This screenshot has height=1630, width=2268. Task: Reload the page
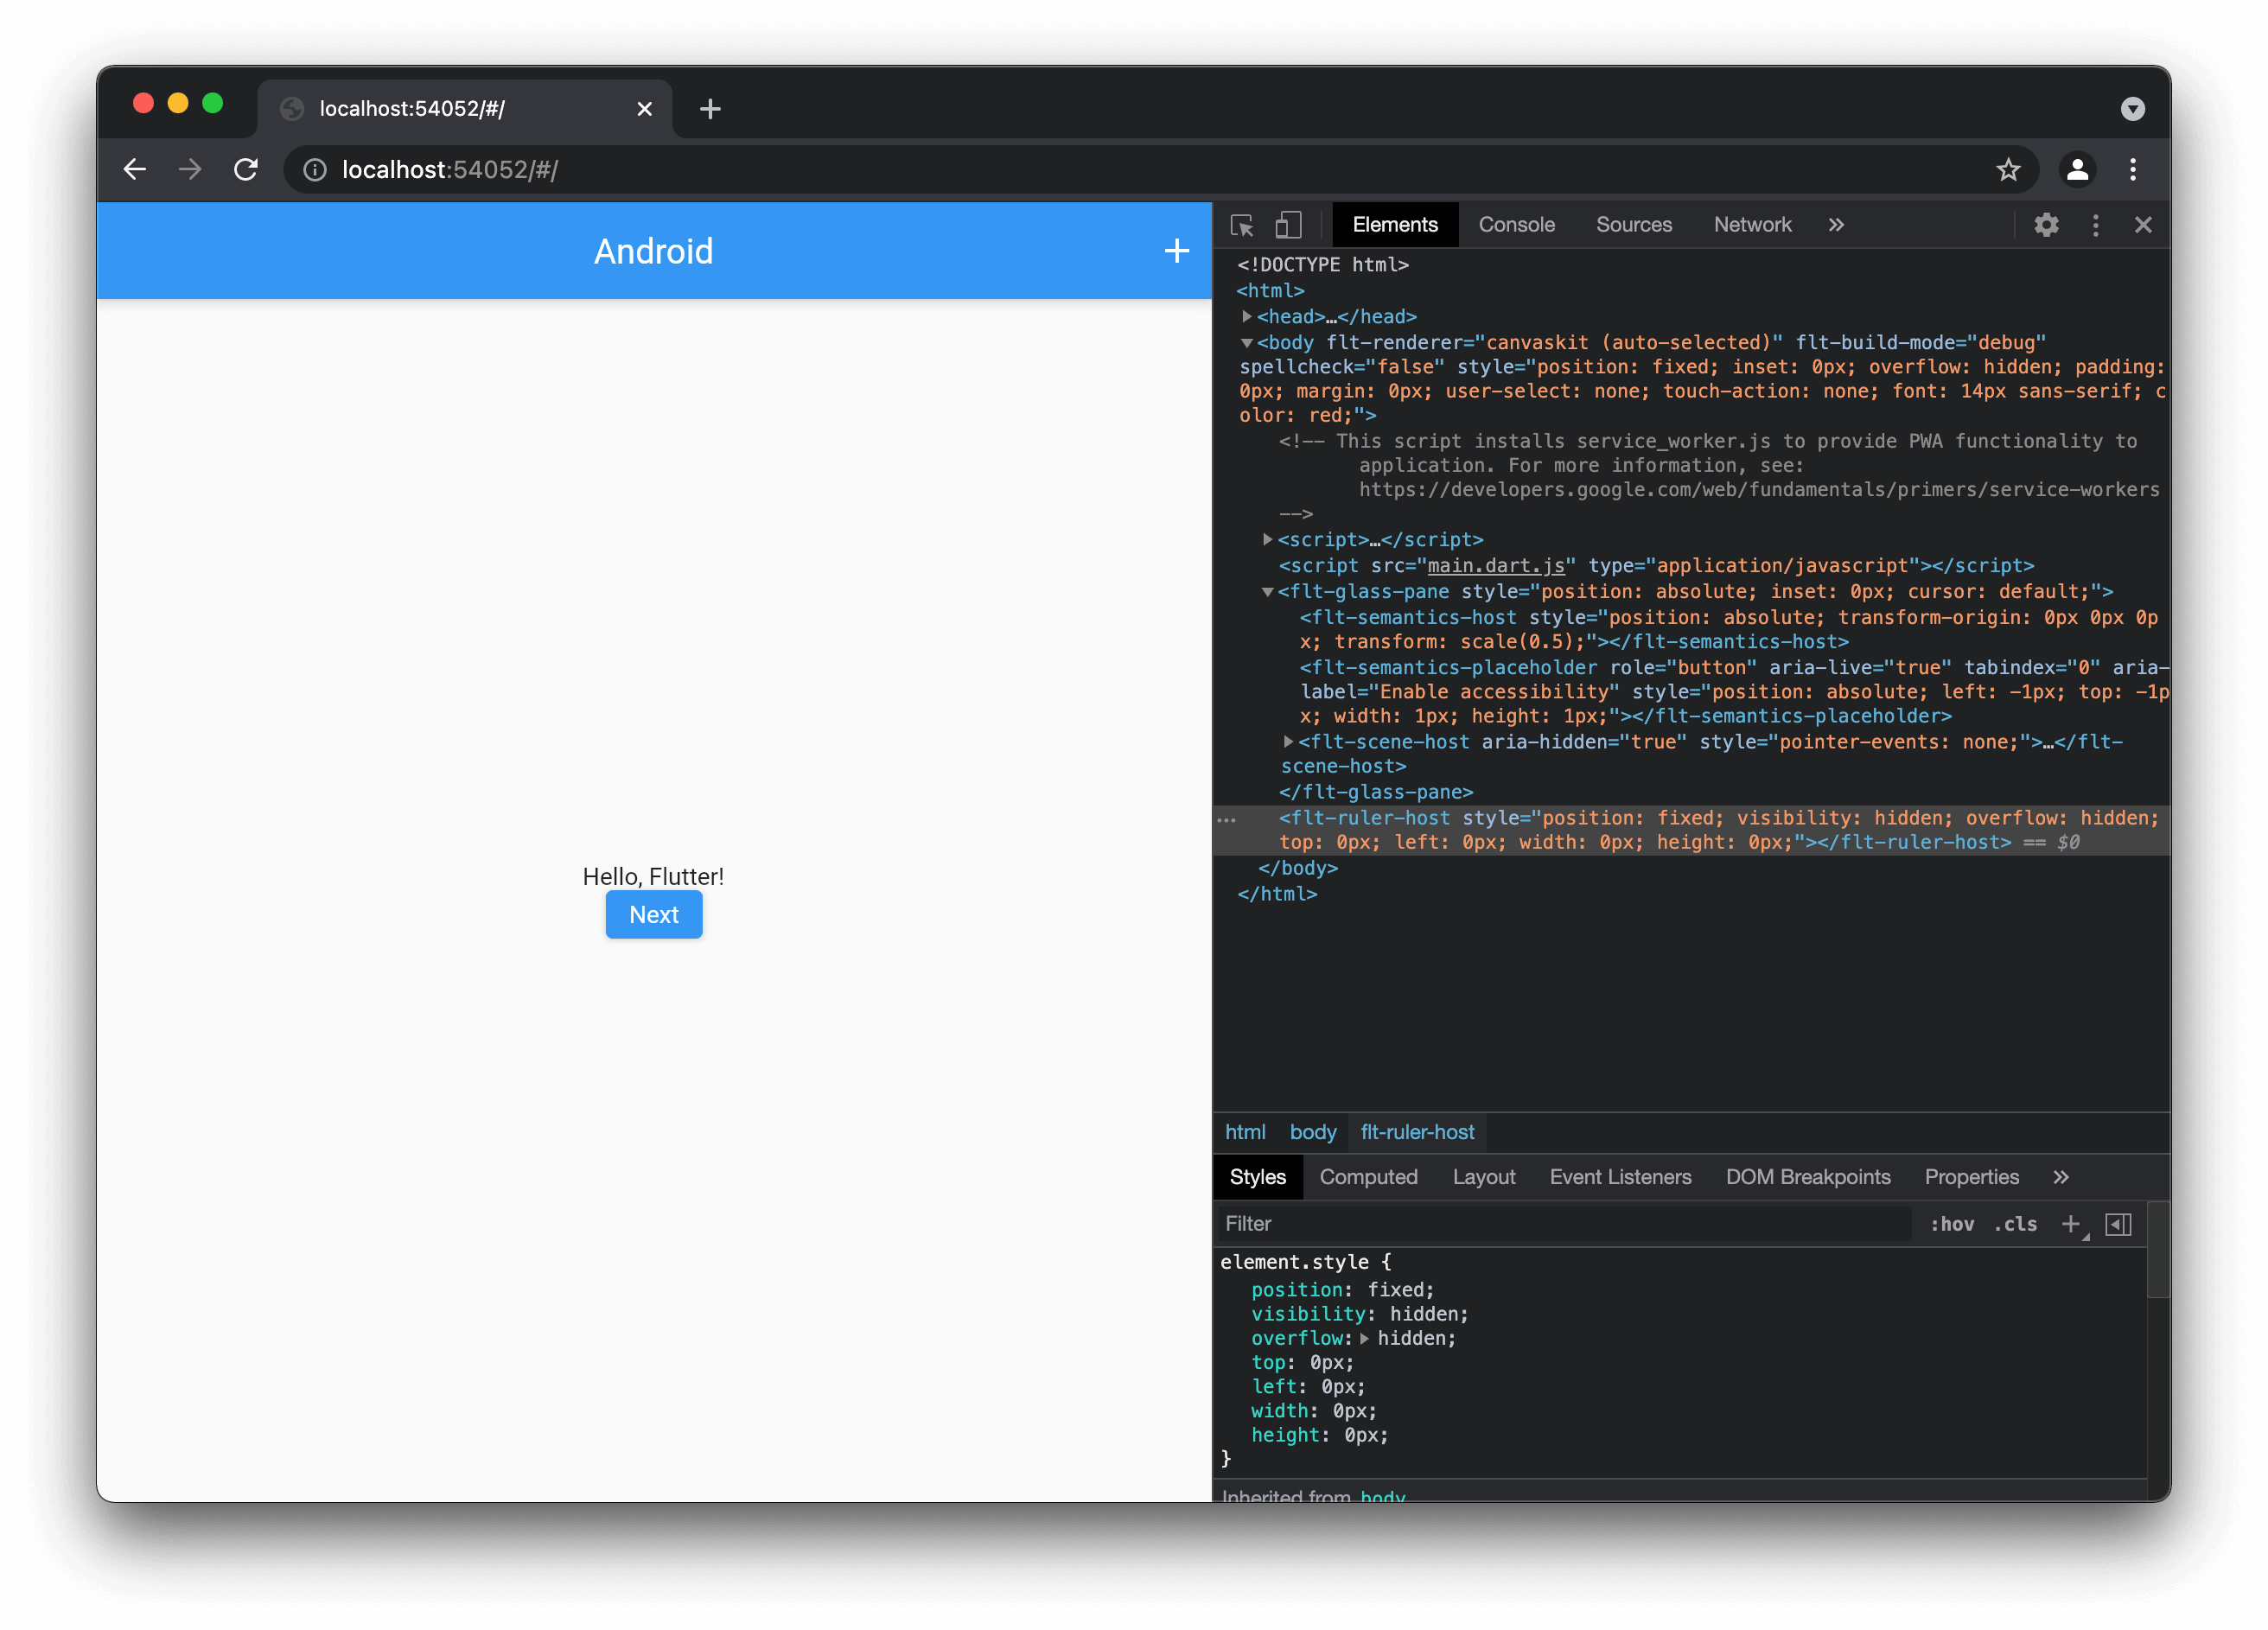coord(245,169)
